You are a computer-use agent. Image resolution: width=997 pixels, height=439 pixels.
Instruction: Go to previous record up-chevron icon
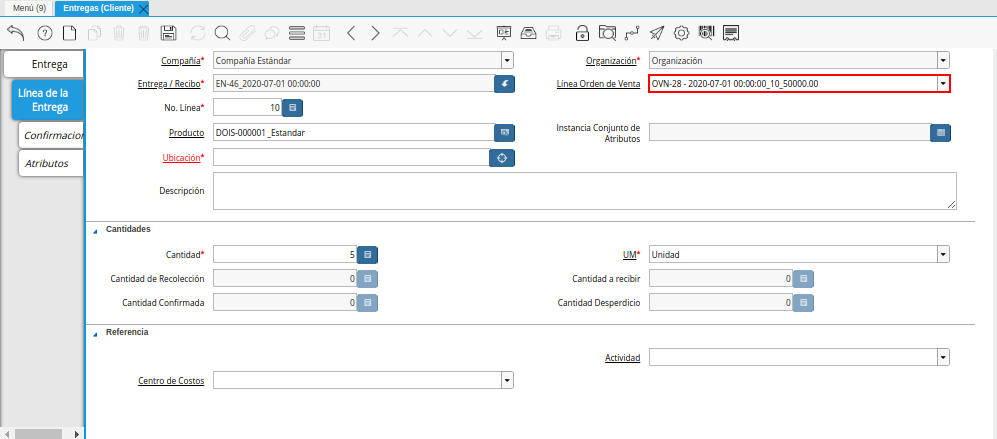pos(425,33)
